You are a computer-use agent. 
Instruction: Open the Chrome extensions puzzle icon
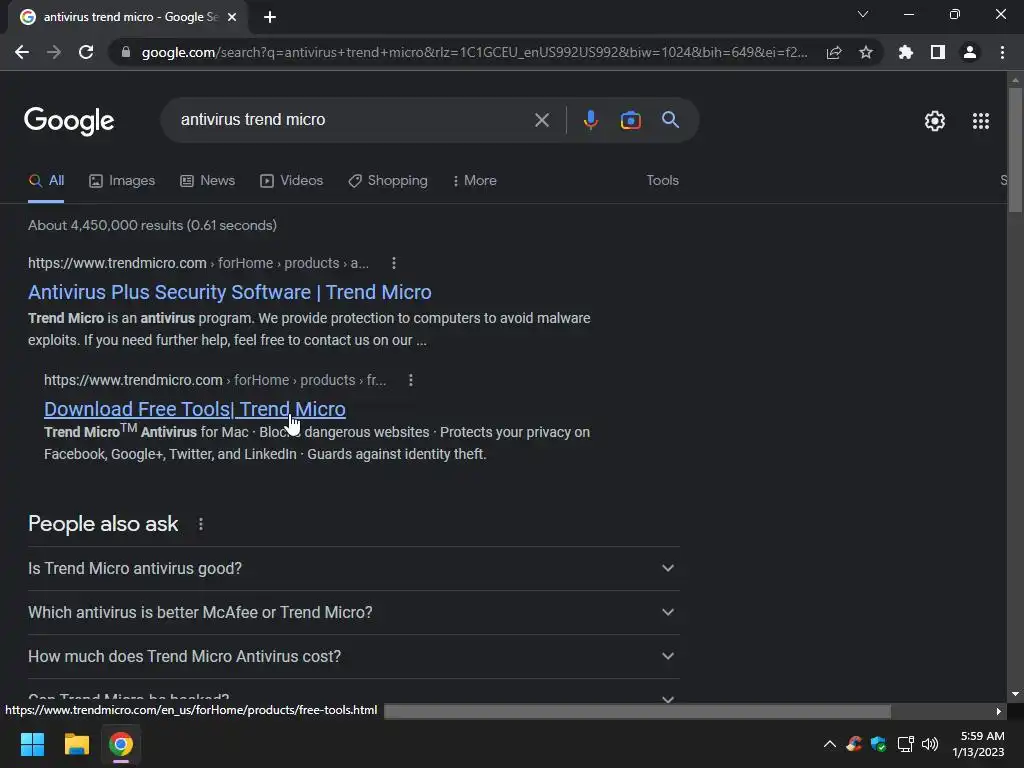906,52
